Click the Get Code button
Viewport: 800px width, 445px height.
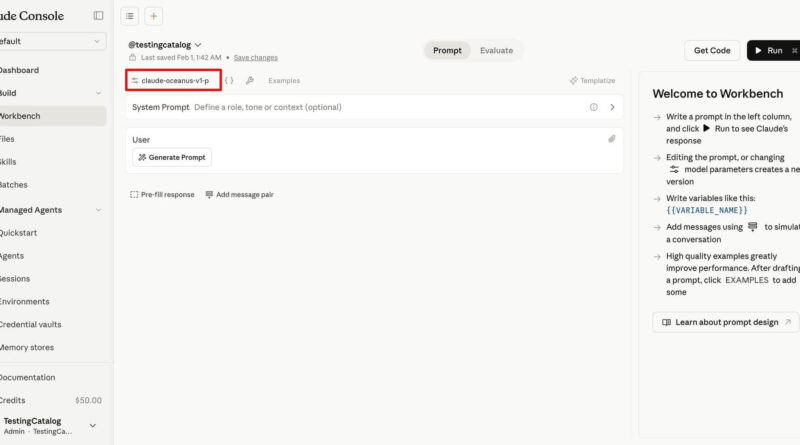click(x=712, y=51)
